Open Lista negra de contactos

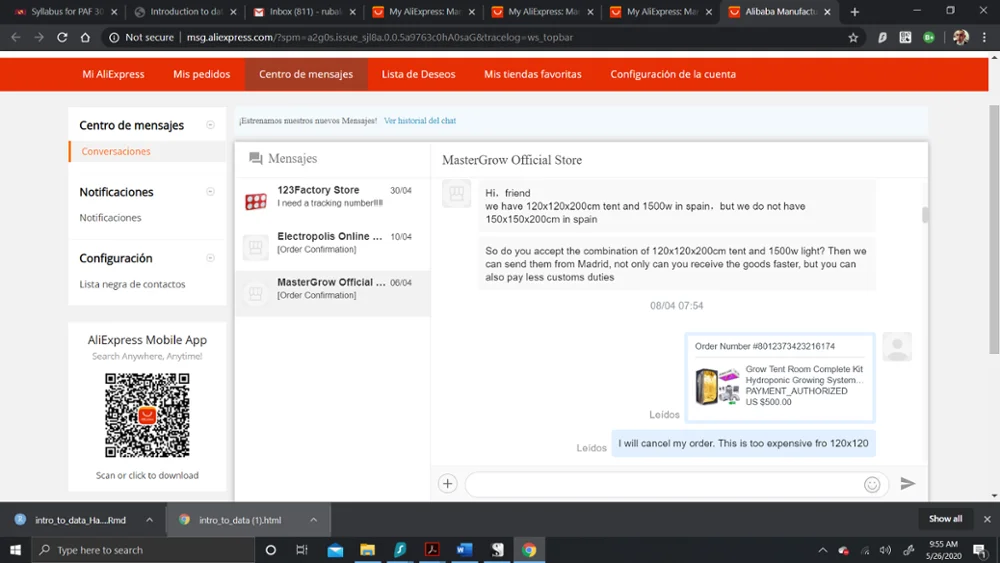[x=132, y=284]
